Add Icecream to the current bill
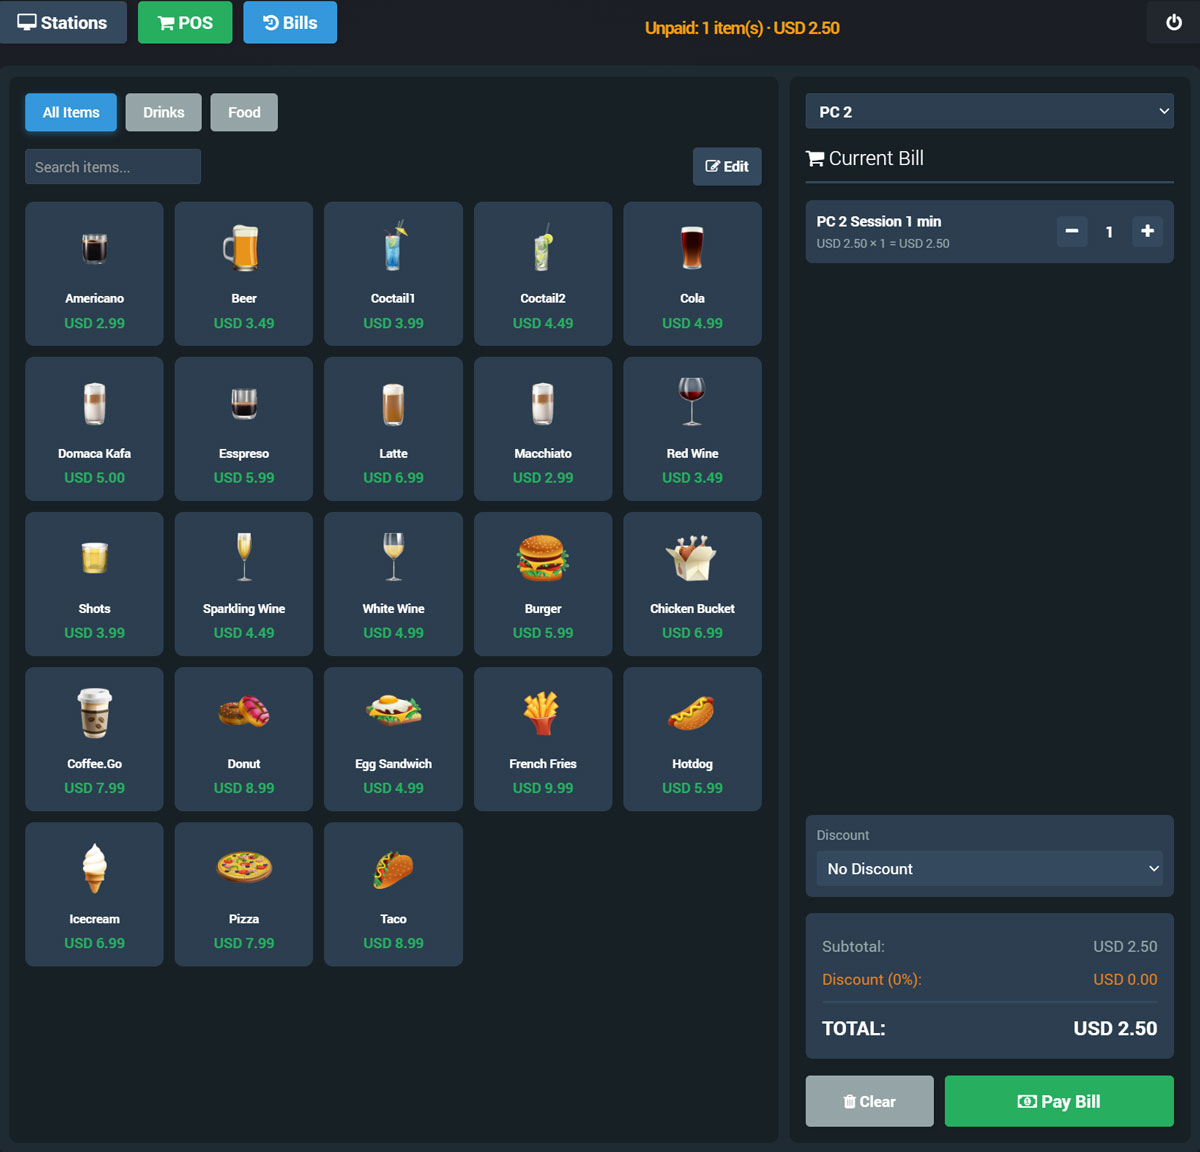The width and height of the screenshot is (1200, 1152). [x=94, y=893]
